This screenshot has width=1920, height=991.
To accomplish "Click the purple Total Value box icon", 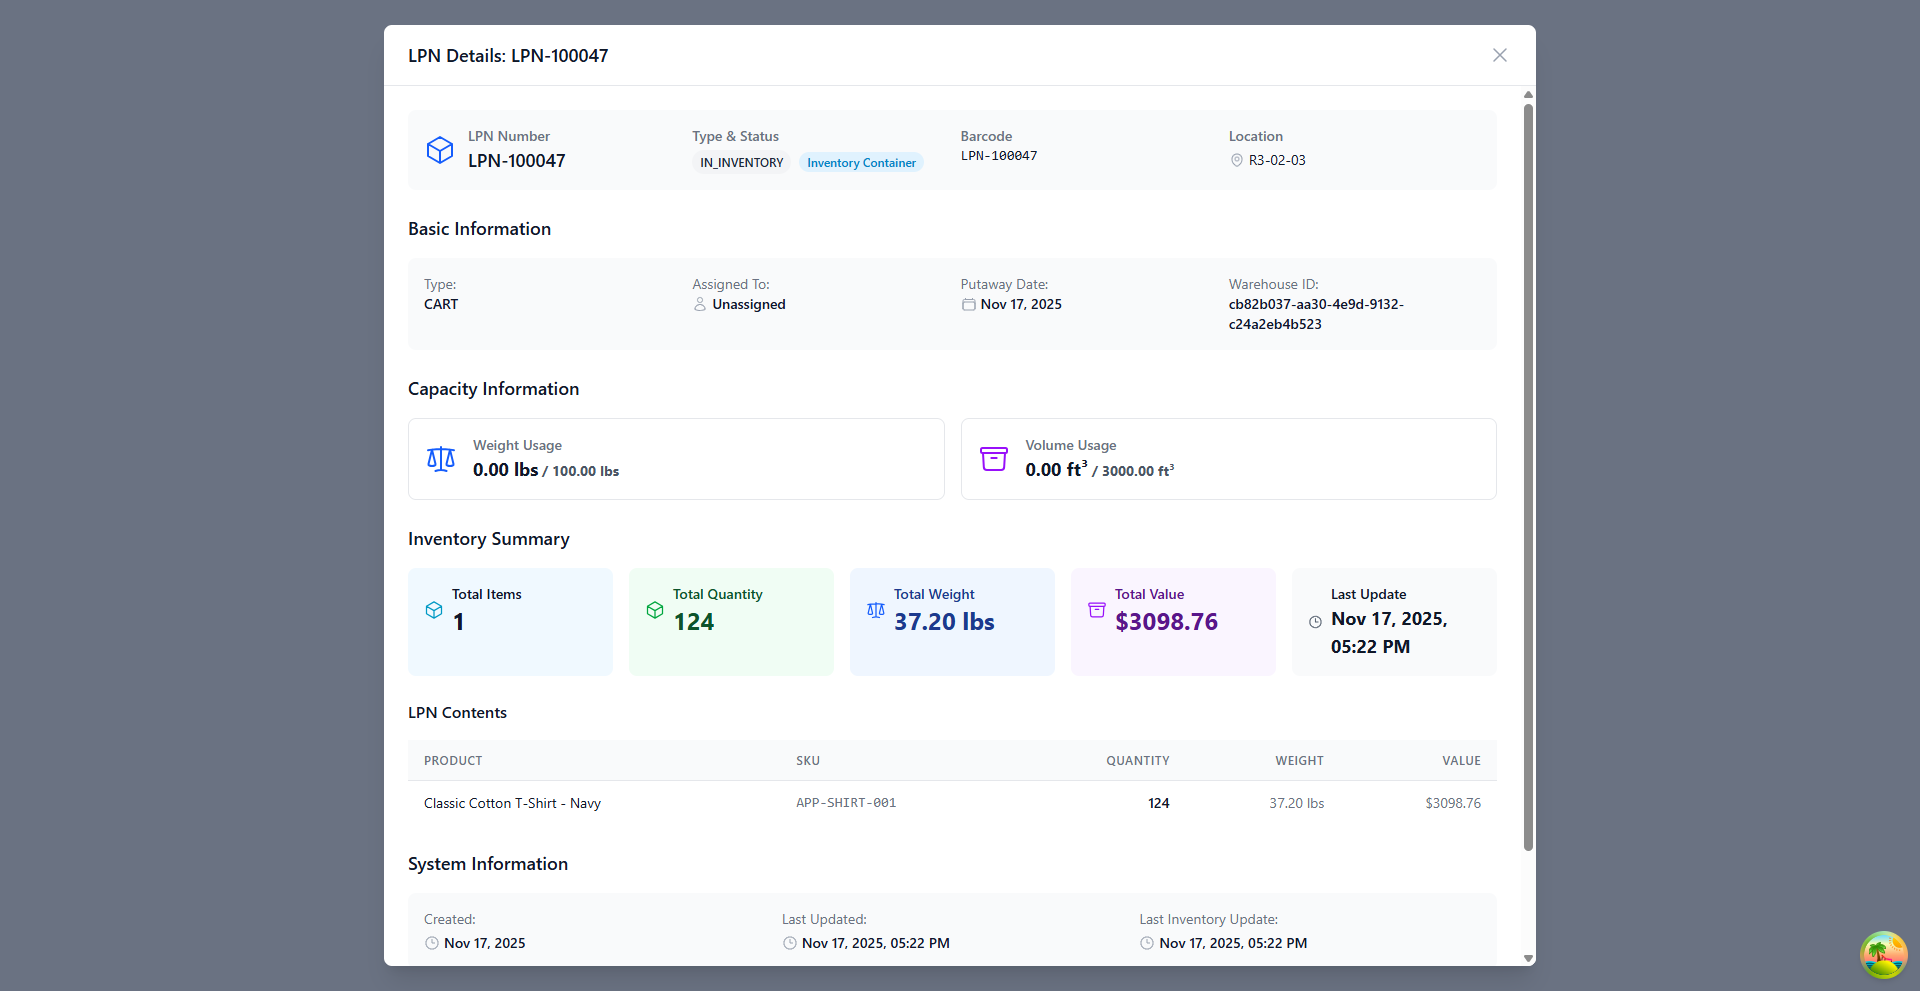I will click(1096, 610).
